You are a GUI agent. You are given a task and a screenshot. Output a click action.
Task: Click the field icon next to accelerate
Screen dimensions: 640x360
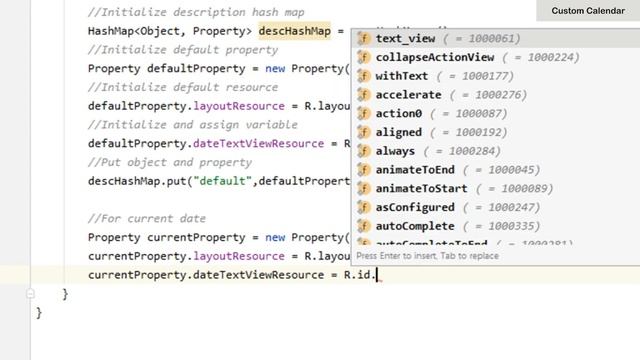coord(363,95)
